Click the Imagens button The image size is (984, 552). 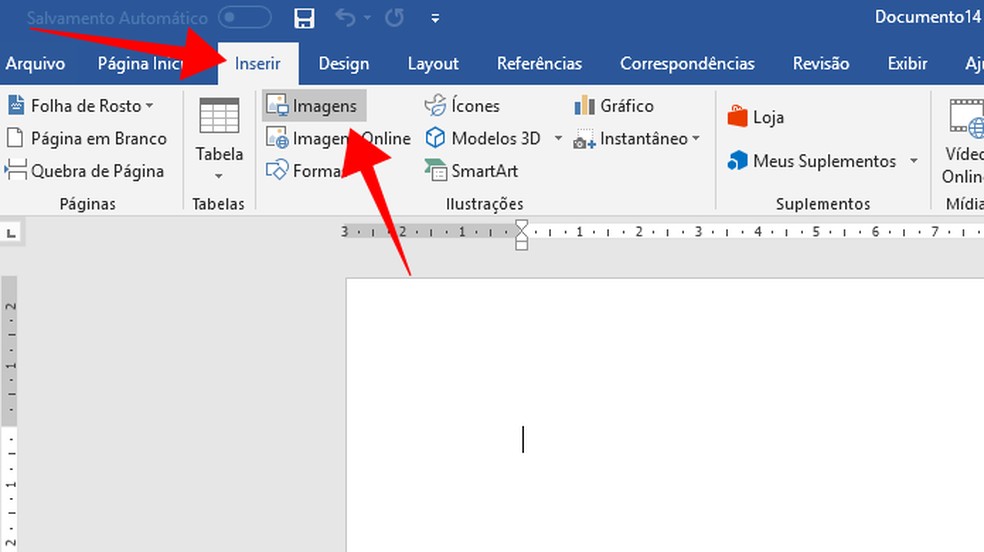pos(314,106)
